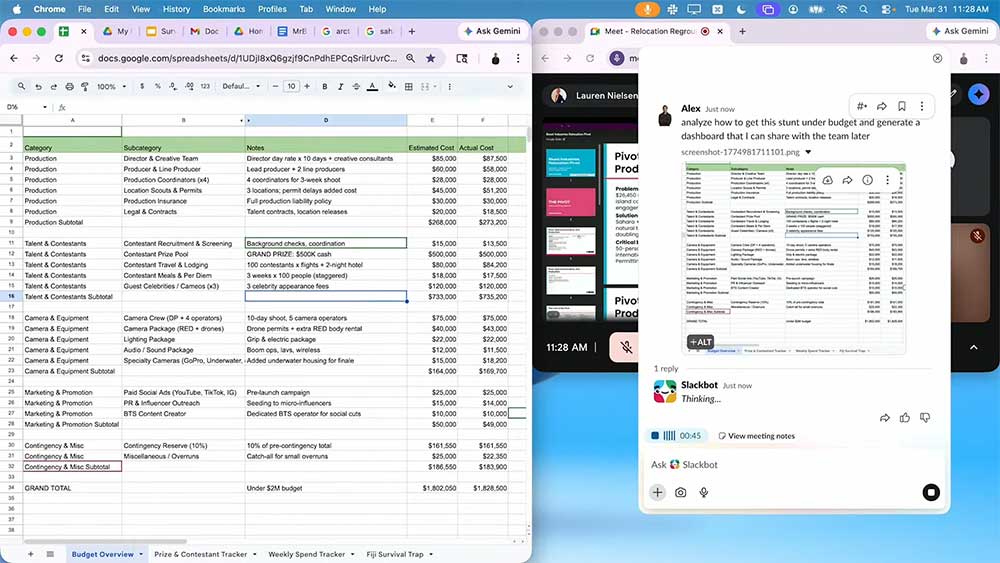Stop Slackbot's response with stop button

tap(931, 492)
